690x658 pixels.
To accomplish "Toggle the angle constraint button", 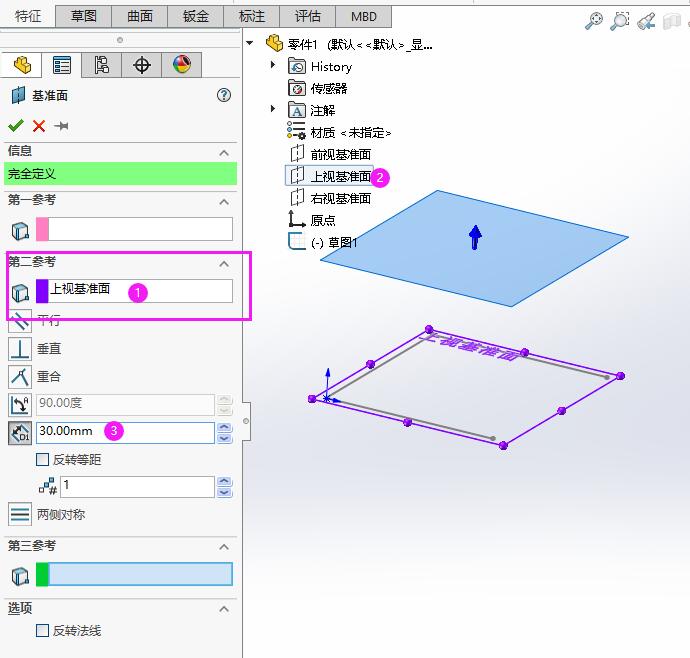I will coord(20,405).
